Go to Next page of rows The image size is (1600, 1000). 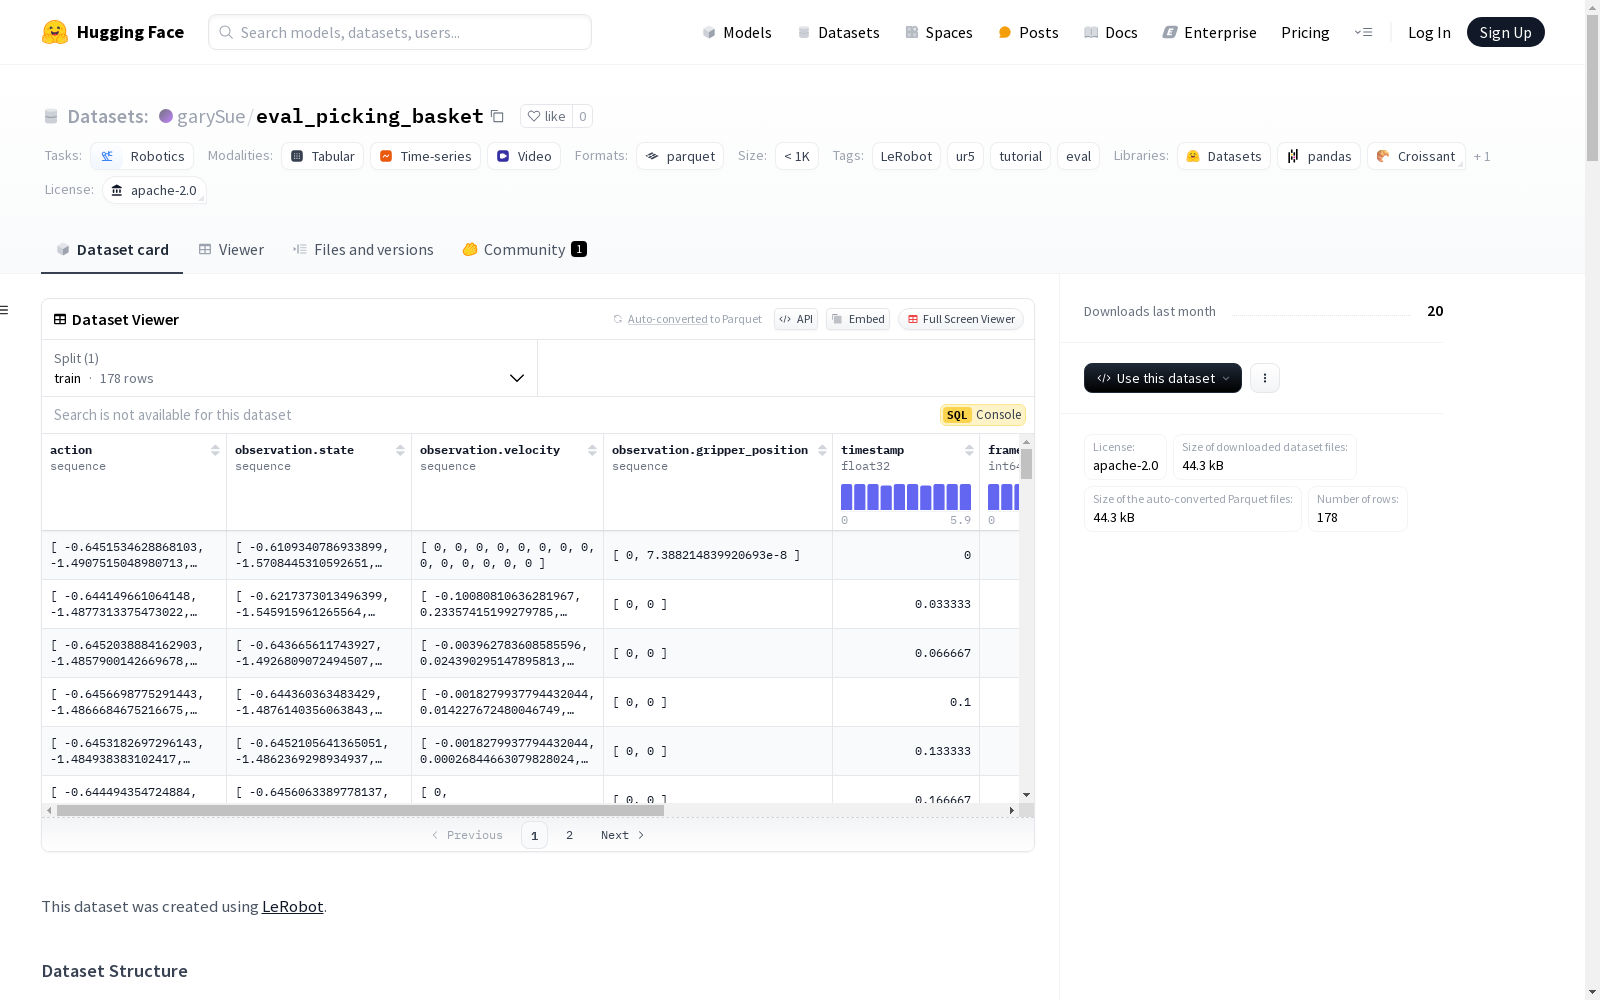622,835
